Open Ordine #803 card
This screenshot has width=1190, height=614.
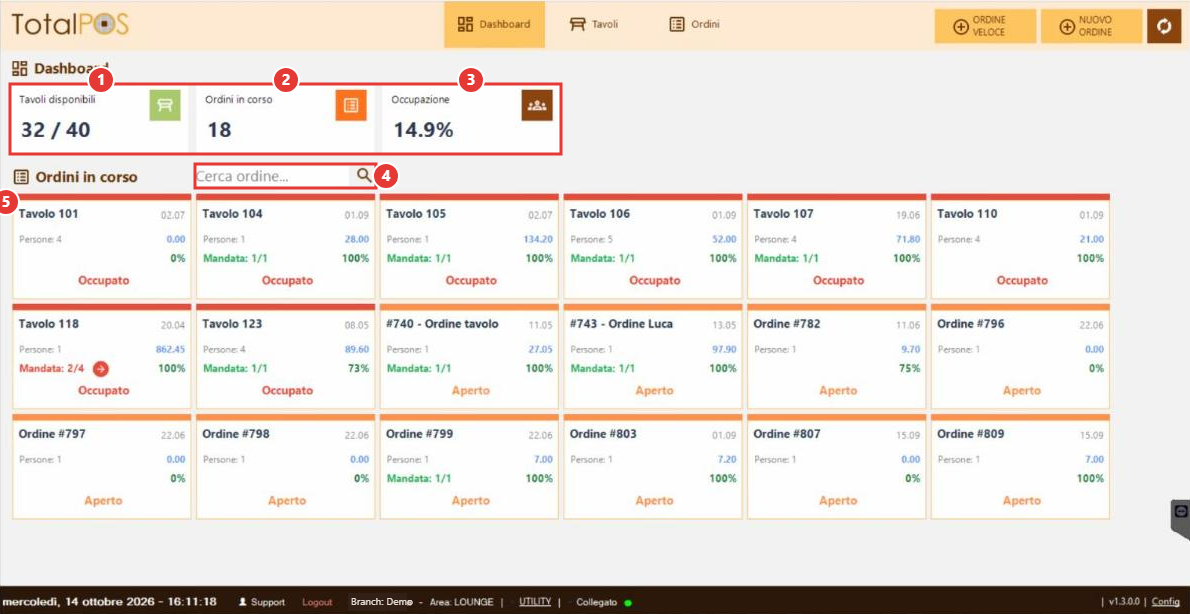[653, 466]
